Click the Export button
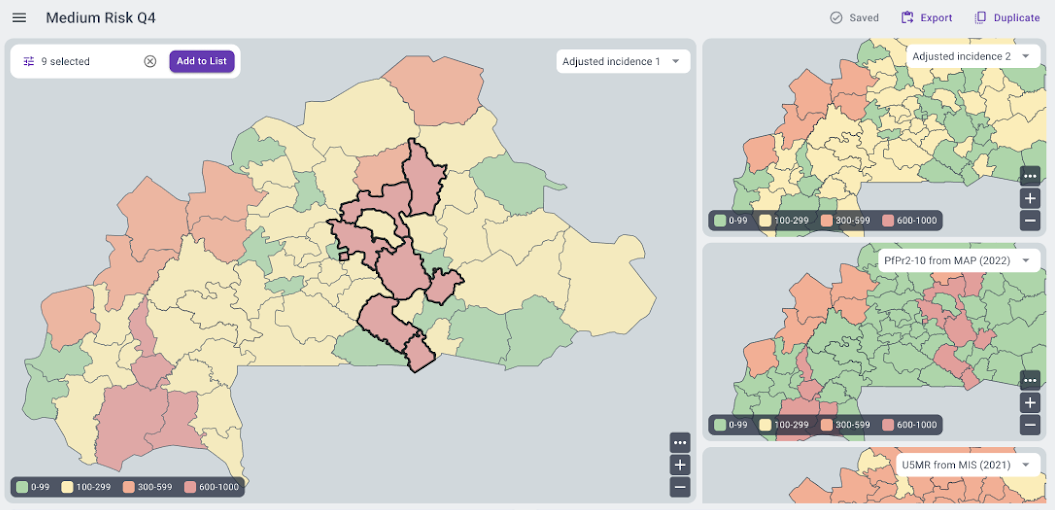The image size is (1055, 510). coord(926,18)
